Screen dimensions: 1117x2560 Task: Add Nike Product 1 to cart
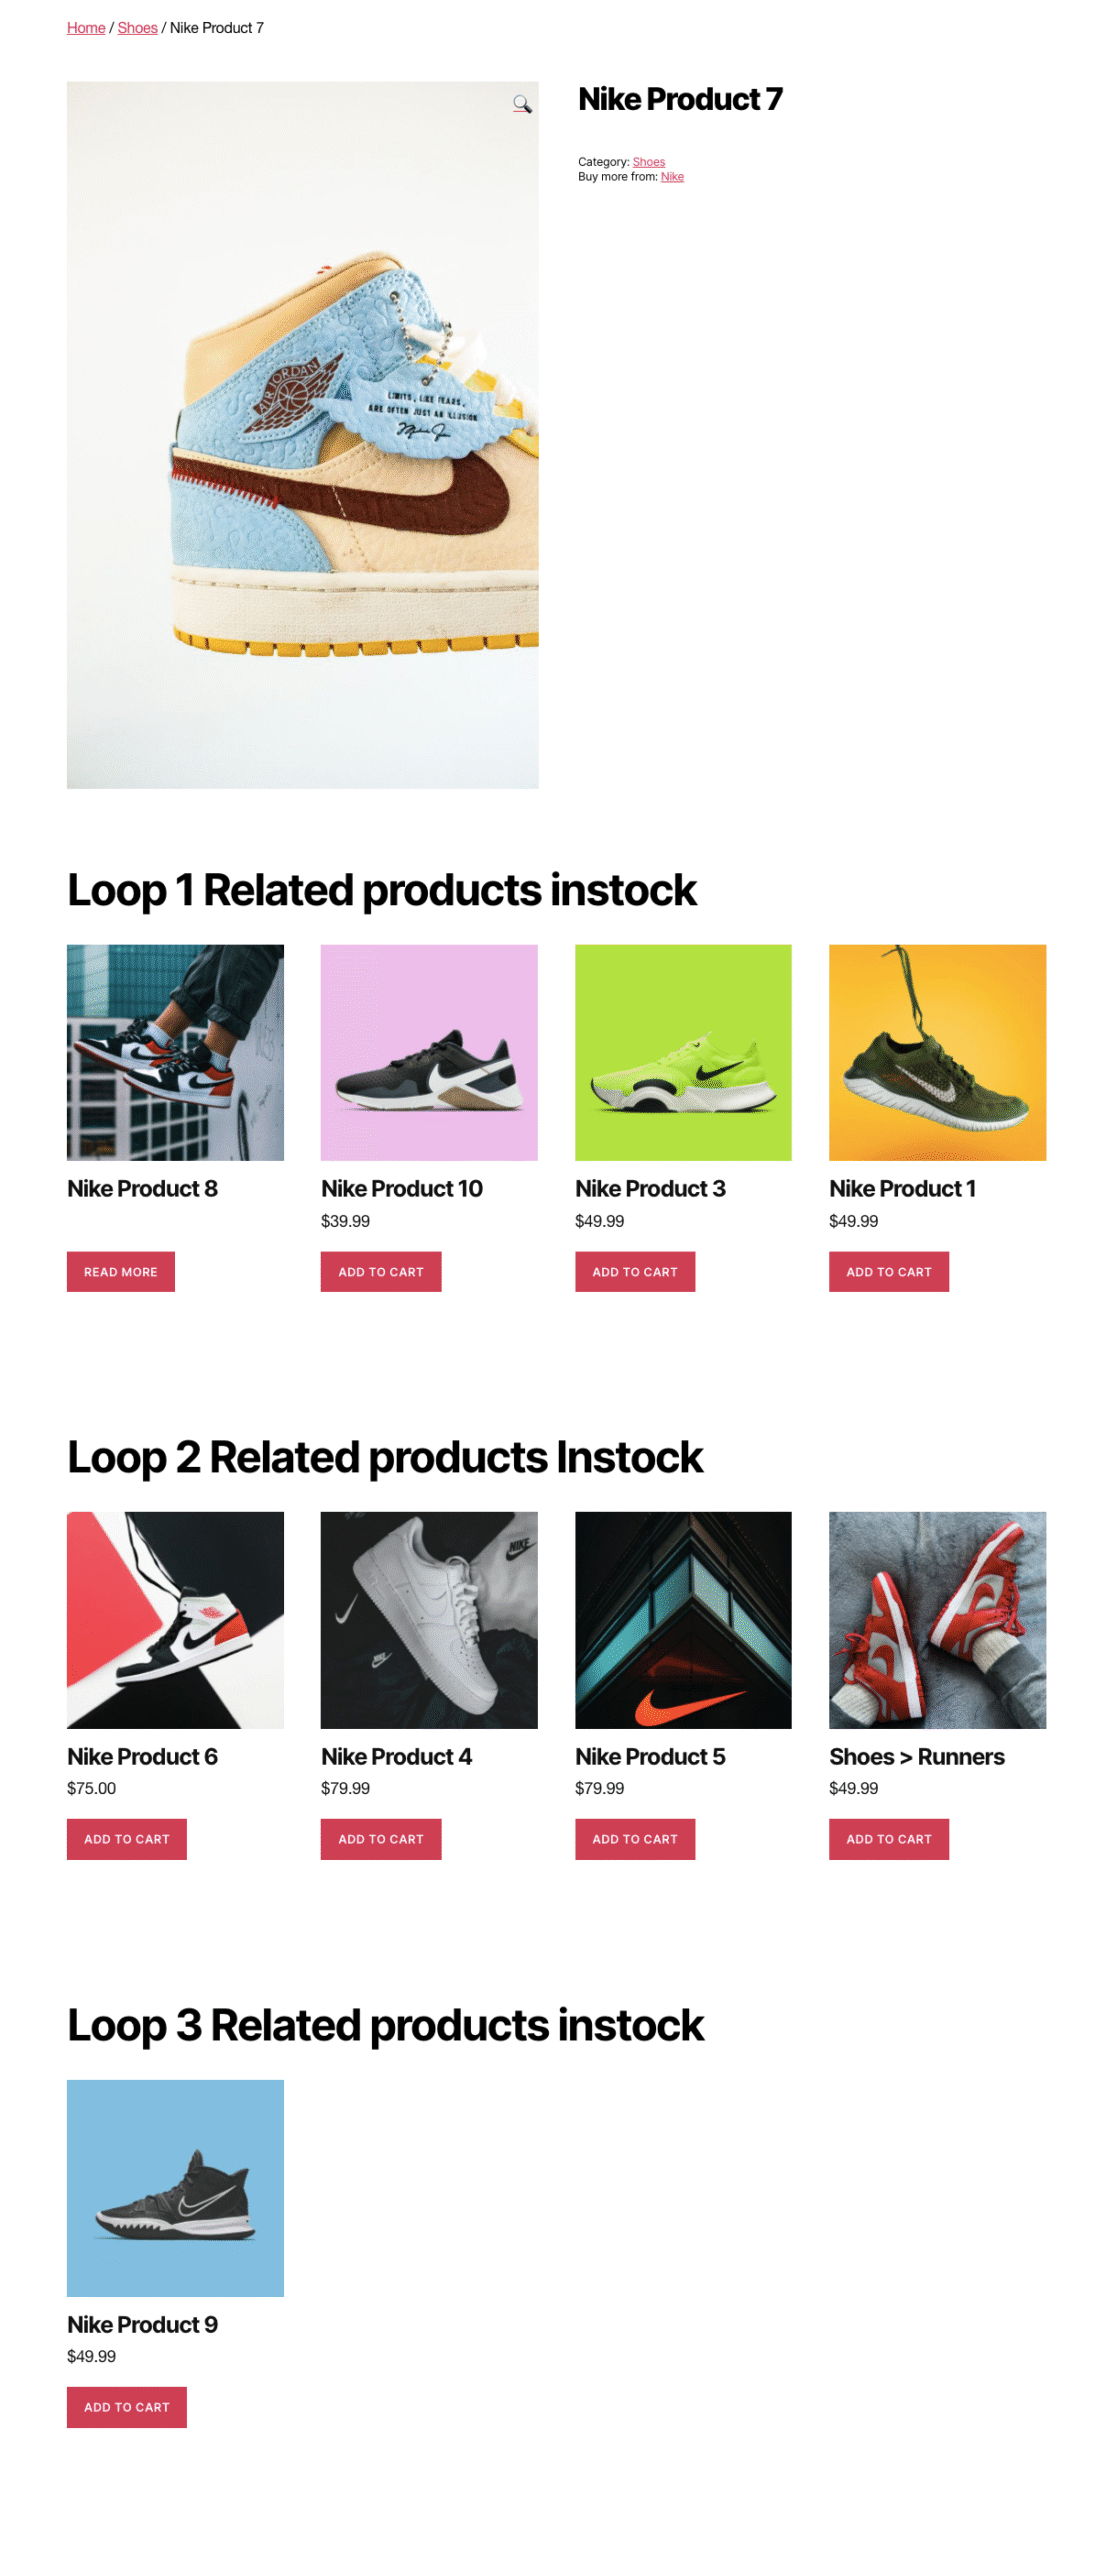888,1271
